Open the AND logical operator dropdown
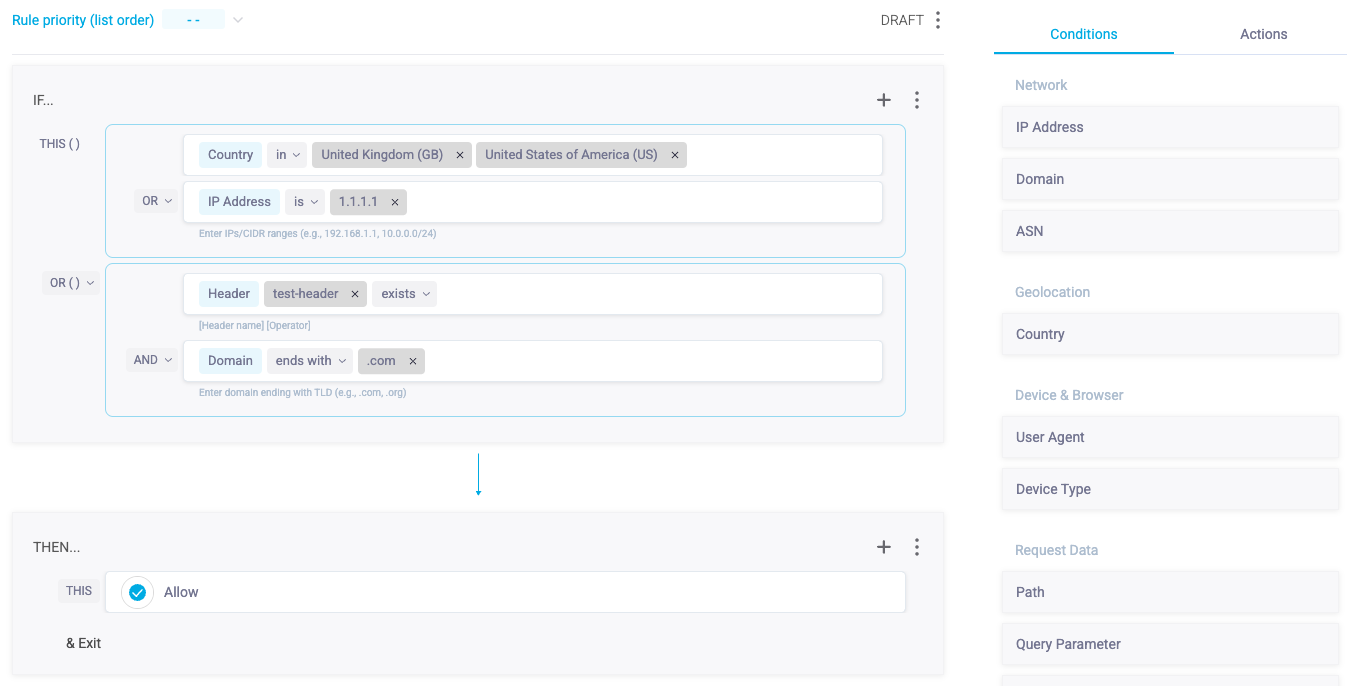This screenshot has width=1347, height=686. tap(153, 360)
